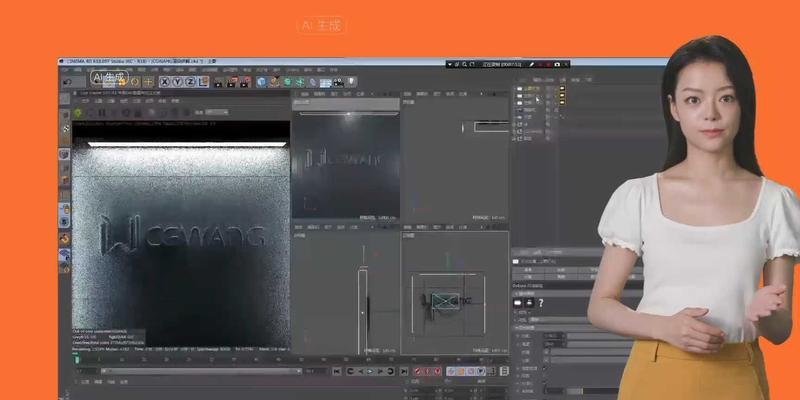
Task: Toggle the Parameter keyframe channel
Action: coord(479,371)
